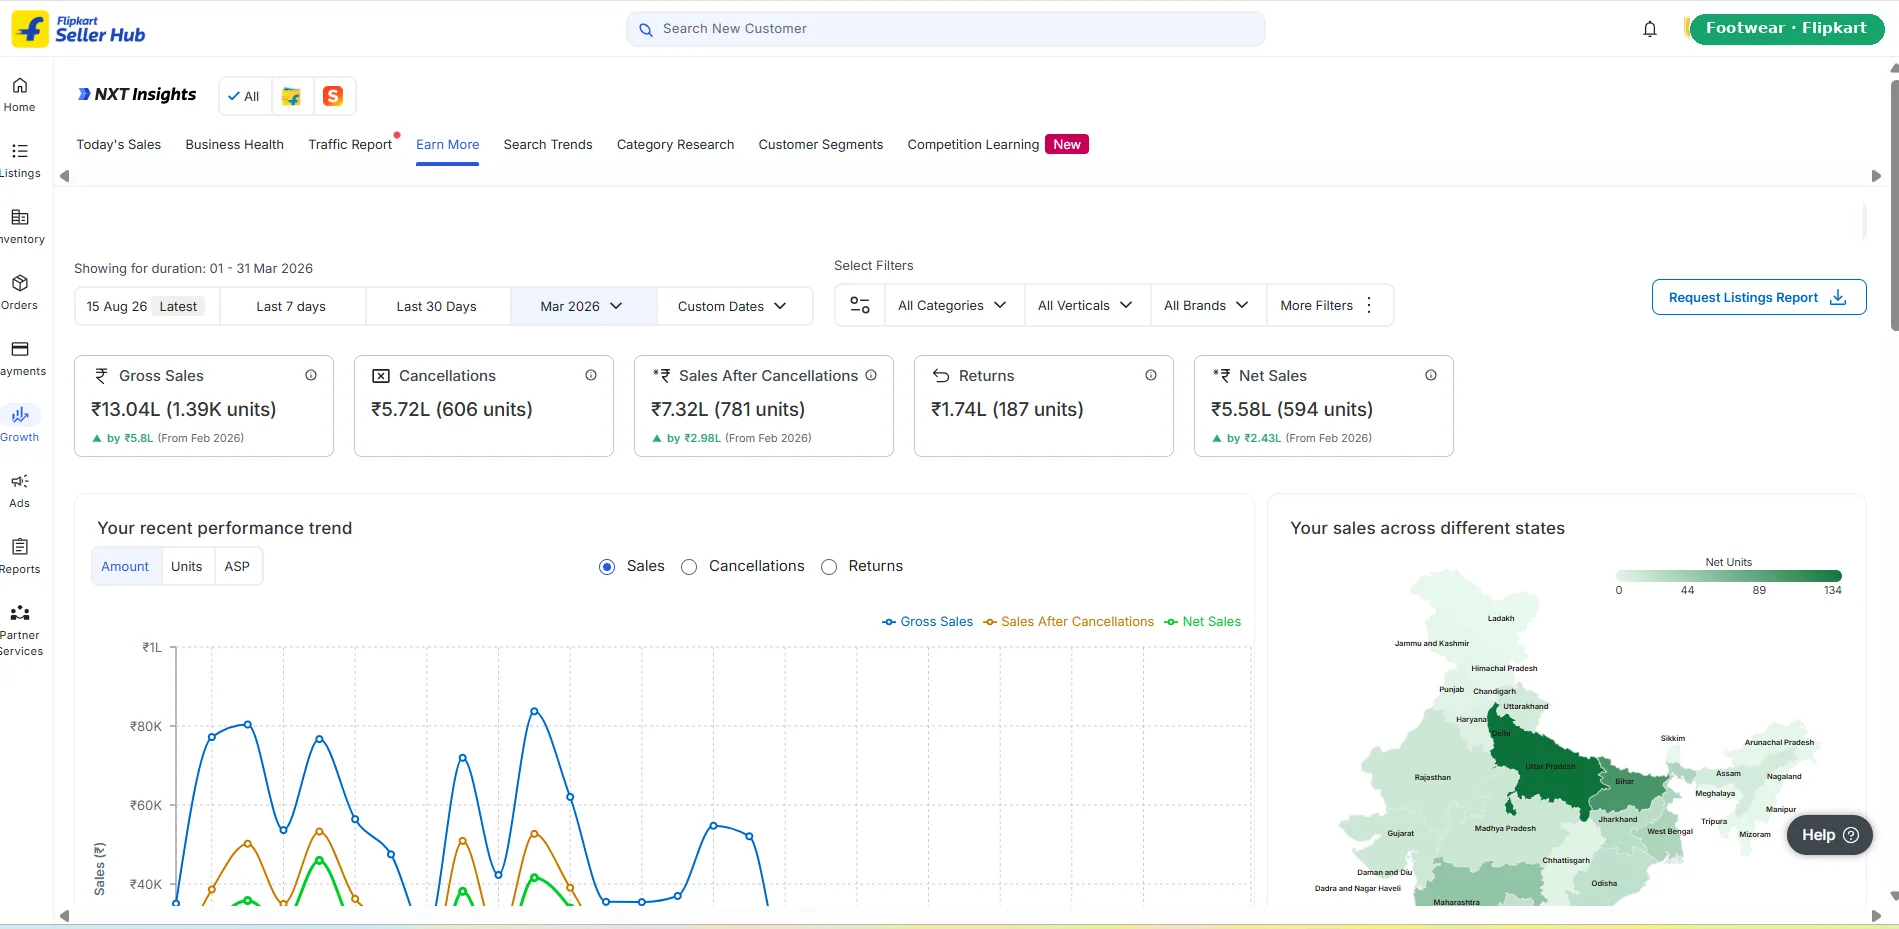The image size is (1899, 929).
Task: Open Payments in the sidebar
Action: coord(20,358)
